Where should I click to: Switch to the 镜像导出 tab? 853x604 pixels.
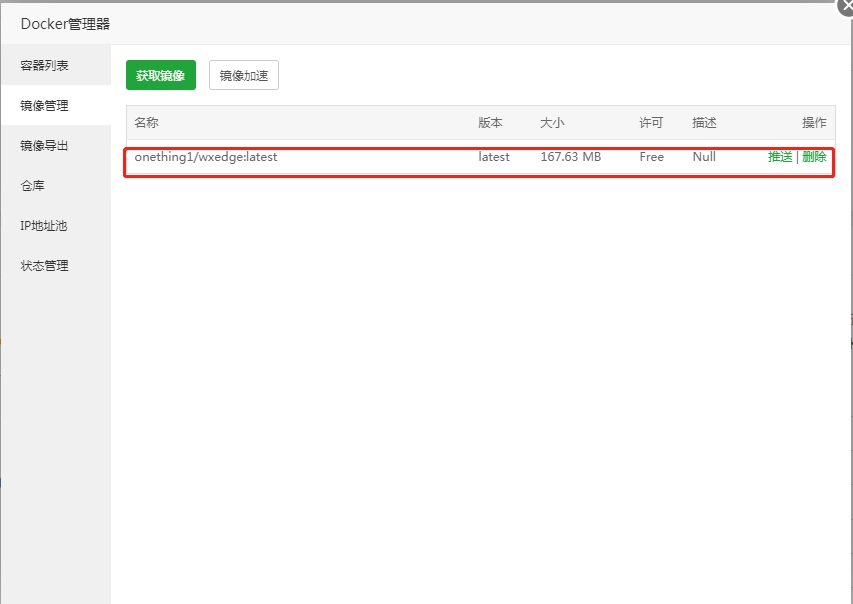tap(45, 145)
